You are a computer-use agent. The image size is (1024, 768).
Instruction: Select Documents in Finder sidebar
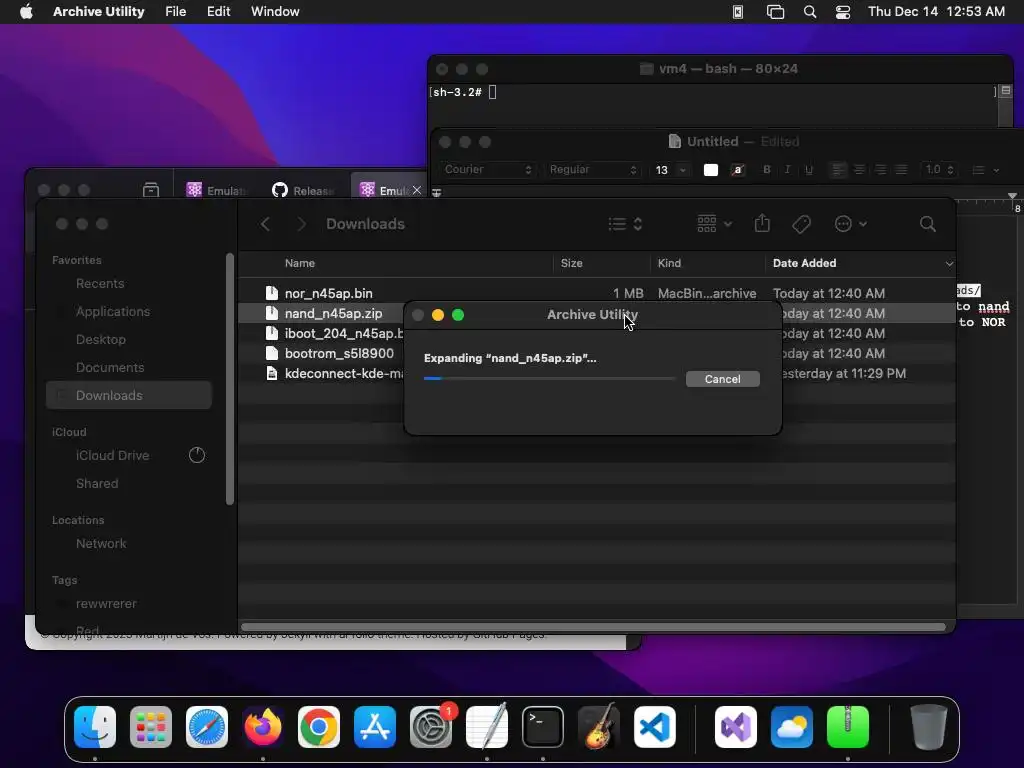(x=110, y=368)
